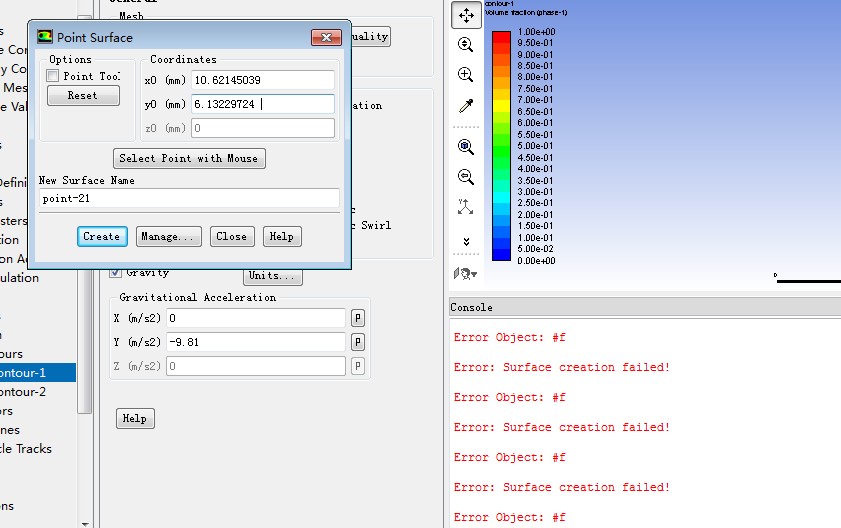Screen dimensions: 841x528
Task: Click the disabled Z gravity field
Action: pyautogui.click(x=256, y=366)
